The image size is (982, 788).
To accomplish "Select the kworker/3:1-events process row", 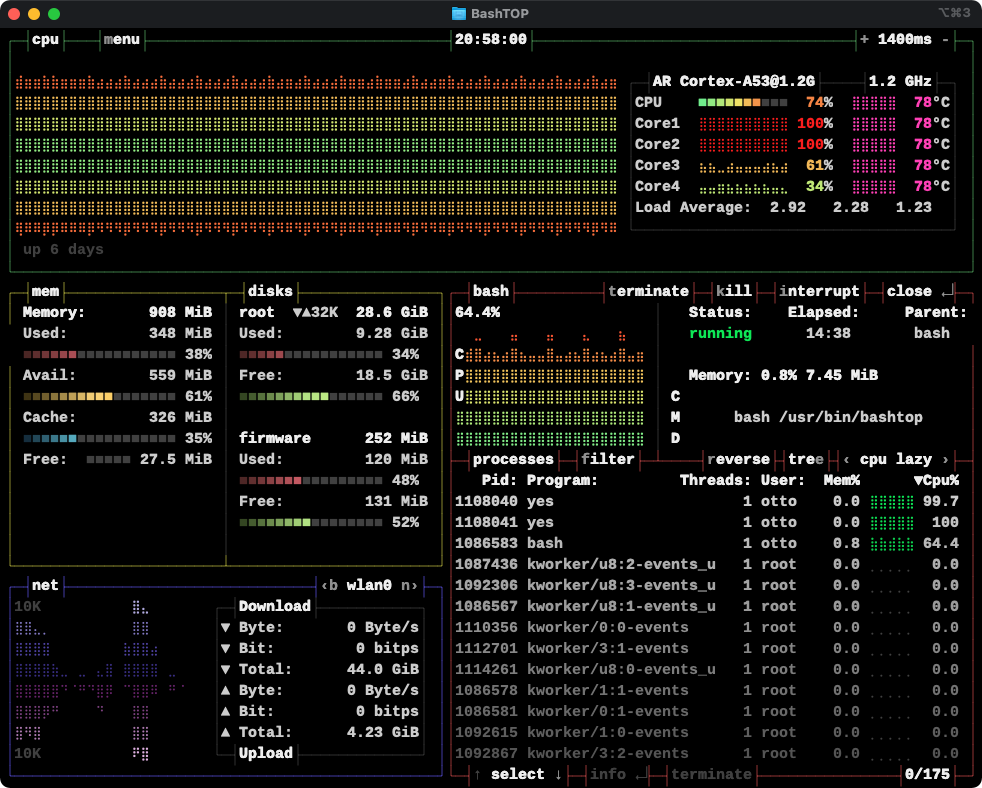I will tap(706, 648).
